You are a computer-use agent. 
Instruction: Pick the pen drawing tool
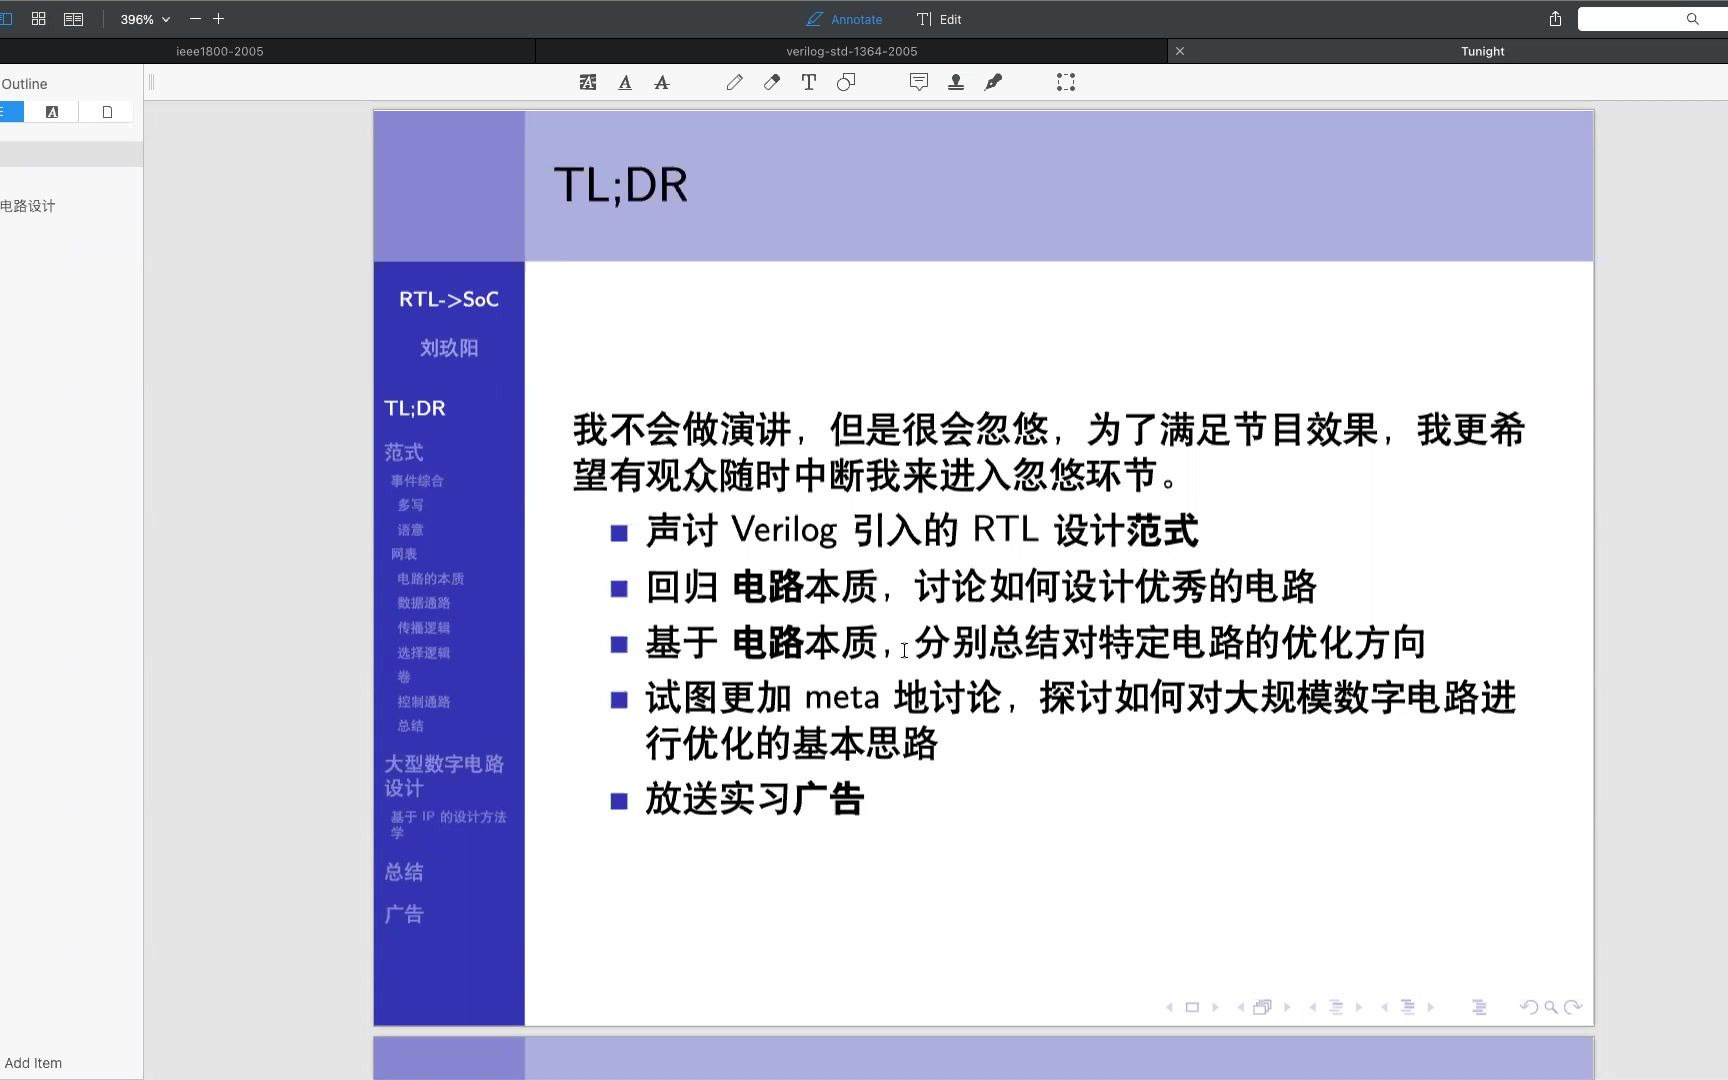coord(735,82)
